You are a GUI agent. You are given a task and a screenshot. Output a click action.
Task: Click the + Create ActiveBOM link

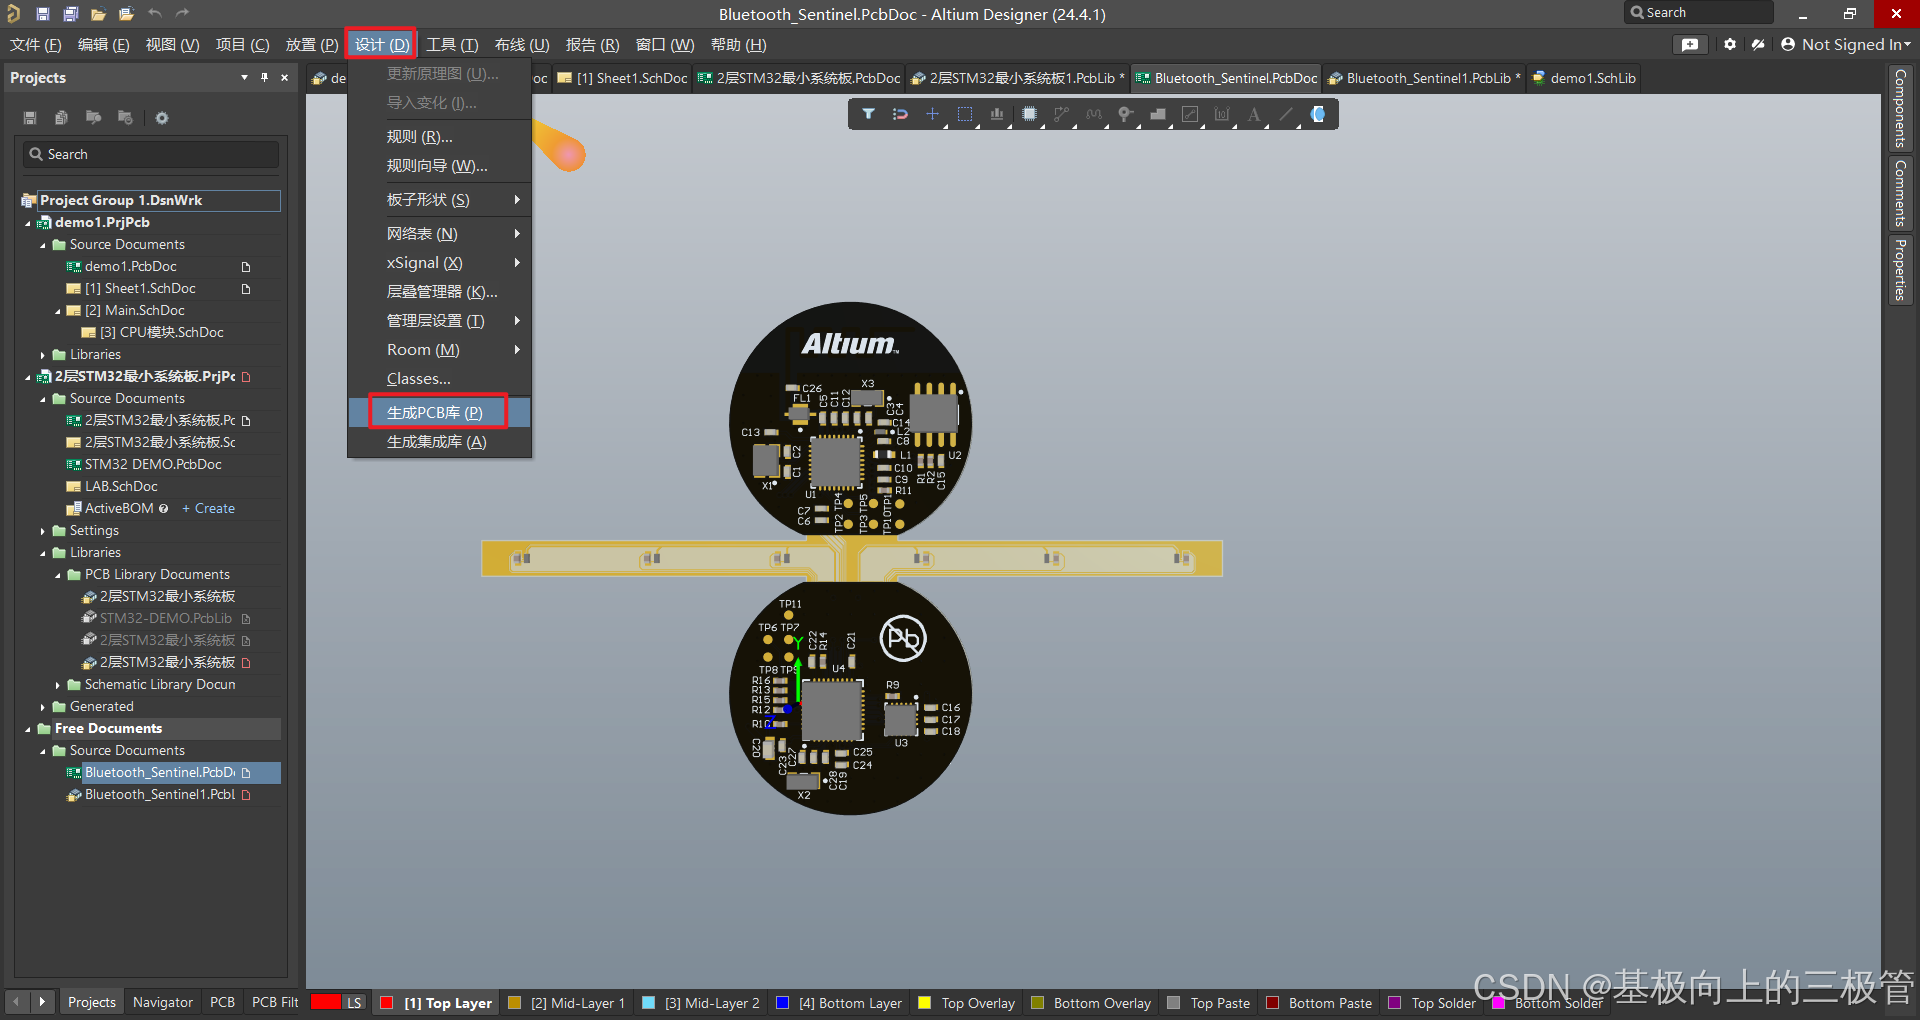point(208,509)
